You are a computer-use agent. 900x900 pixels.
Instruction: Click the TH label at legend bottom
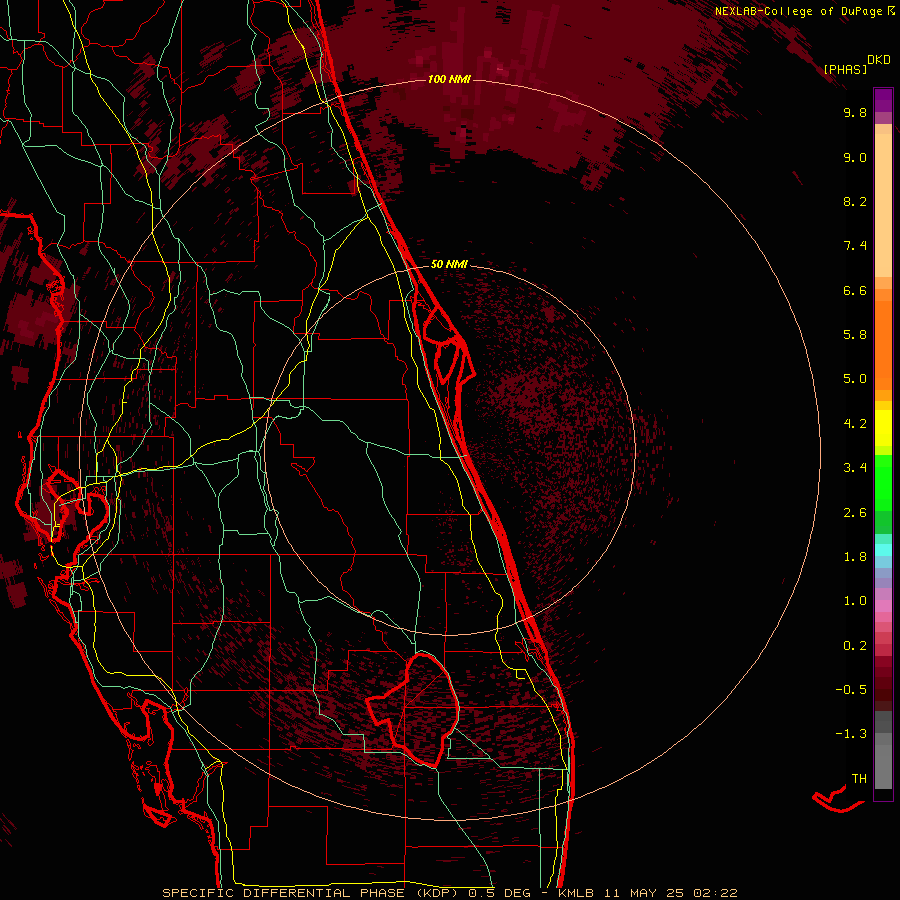tap(859, 779)
